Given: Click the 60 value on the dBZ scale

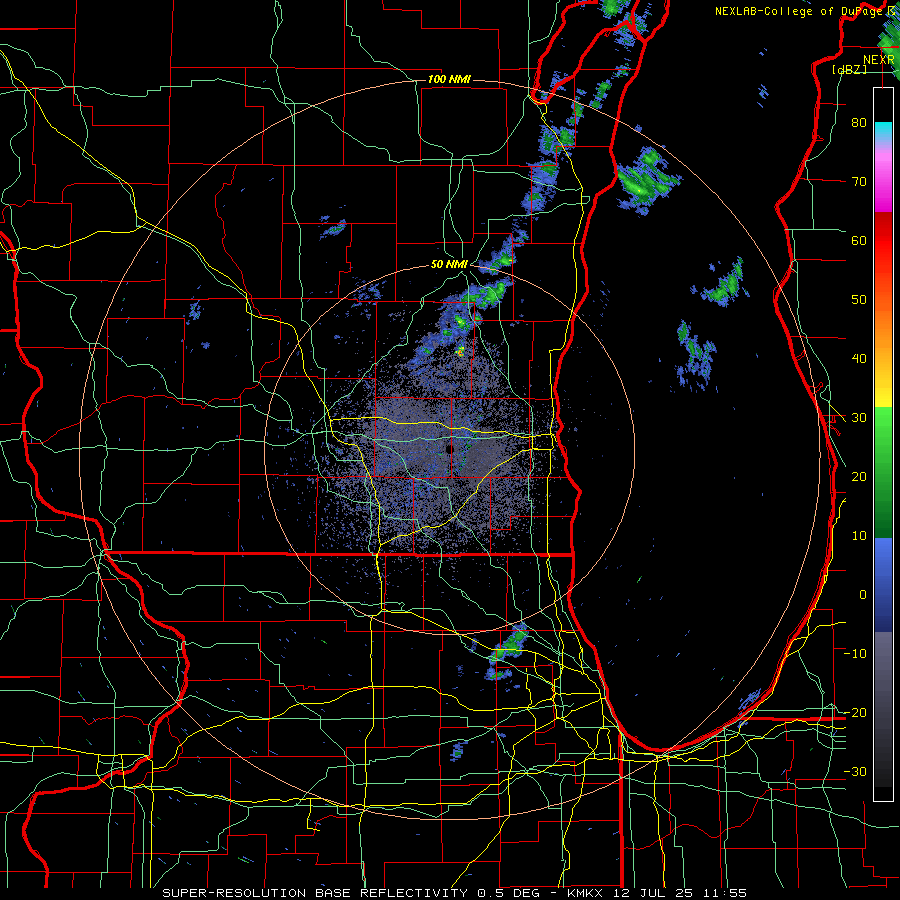Looking at the screenshot, I should [x=859, y=241].
